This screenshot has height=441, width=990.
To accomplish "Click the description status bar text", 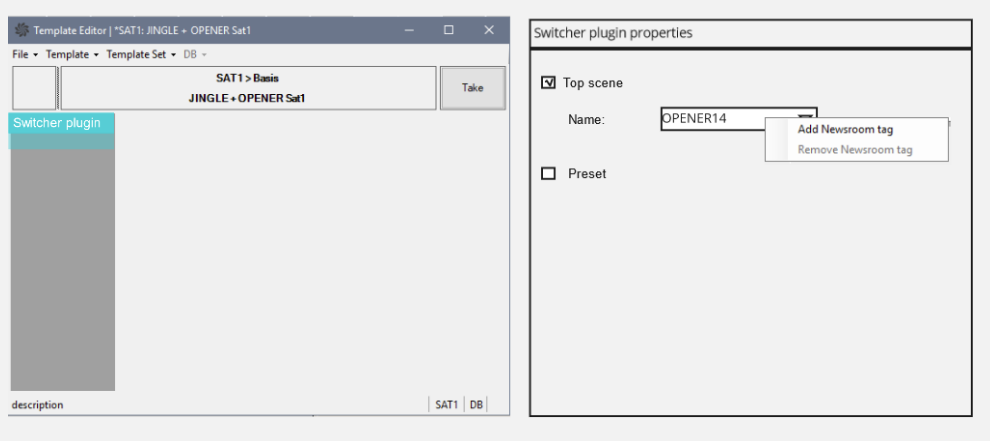I will click(x=37, y=405).
